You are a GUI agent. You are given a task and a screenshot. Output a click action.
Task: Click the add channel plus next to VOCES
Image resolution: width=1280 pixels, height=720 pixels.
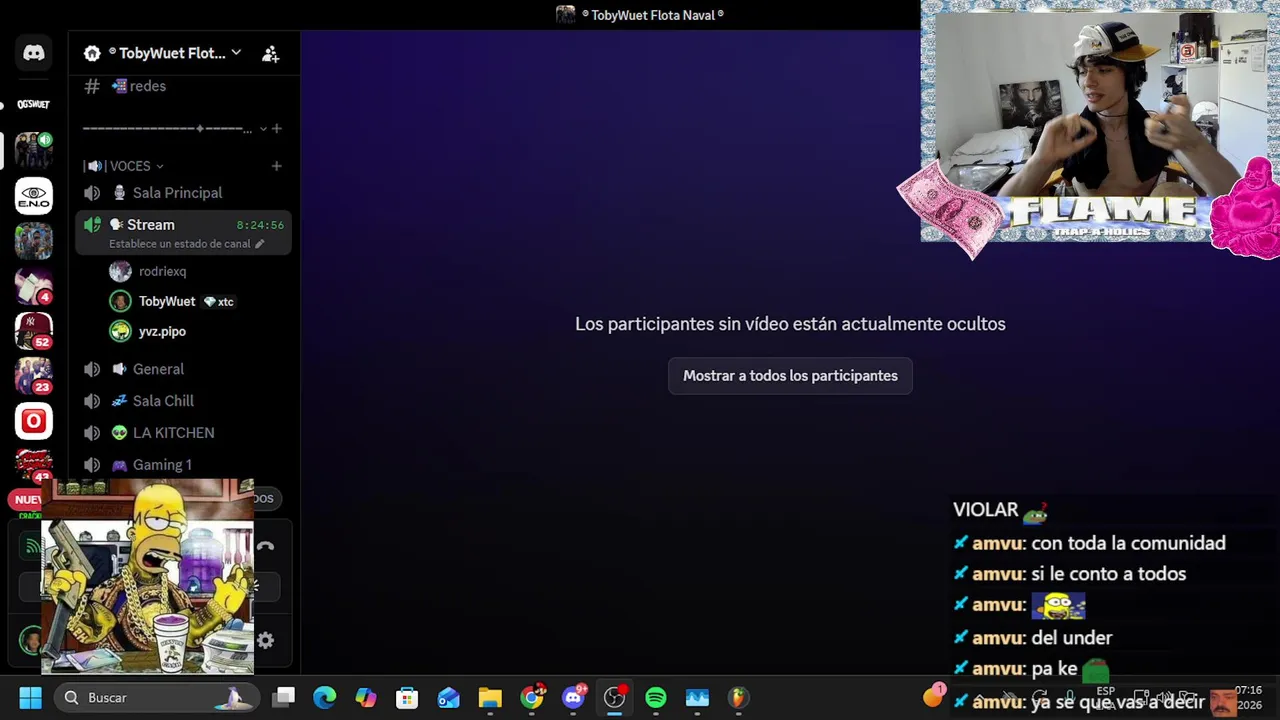tap(276, 166)
